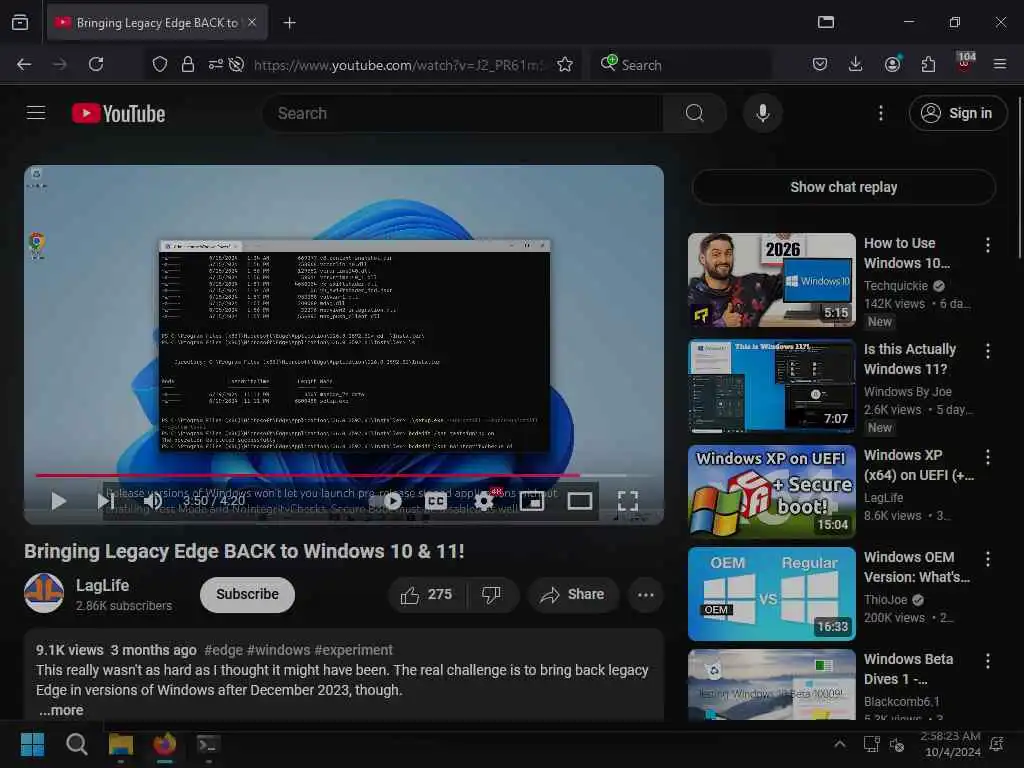
Task: Play the video
Action: (x=58, y=501)
